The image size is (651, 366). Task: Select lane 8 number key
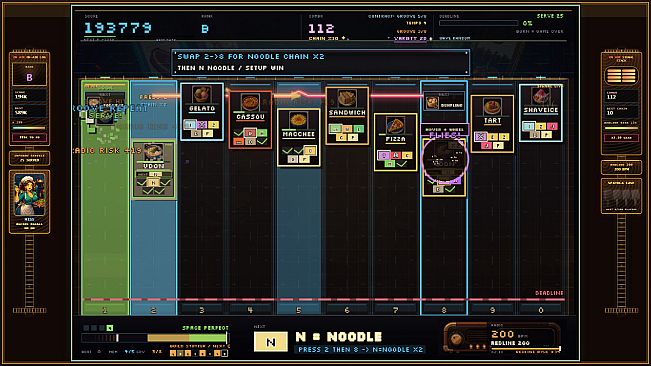click(x=443, y=310)
